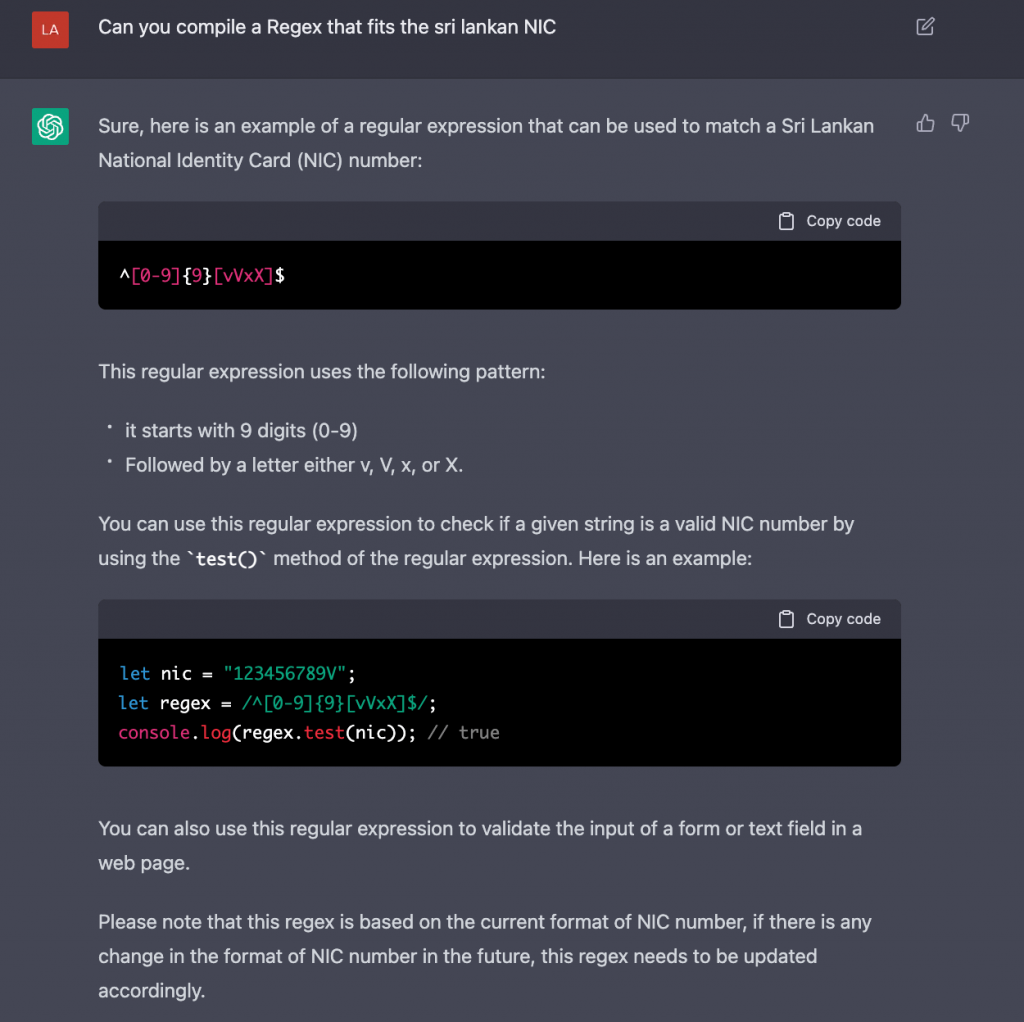Screen dimensions: 1024x1022
Task: Rate the response negatively with thumbs down
Action: 959,122
